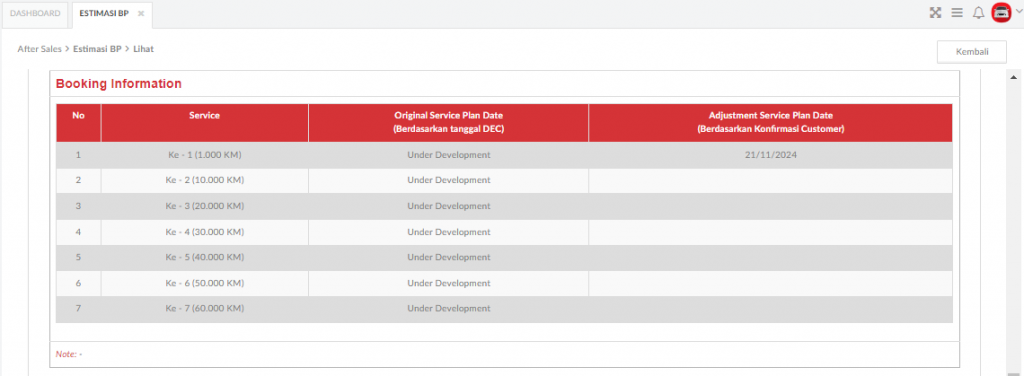Image resolution: width=1024 pixels, height=376 pixels.
Task: Open the notifications bell icon
Action: 978,12
